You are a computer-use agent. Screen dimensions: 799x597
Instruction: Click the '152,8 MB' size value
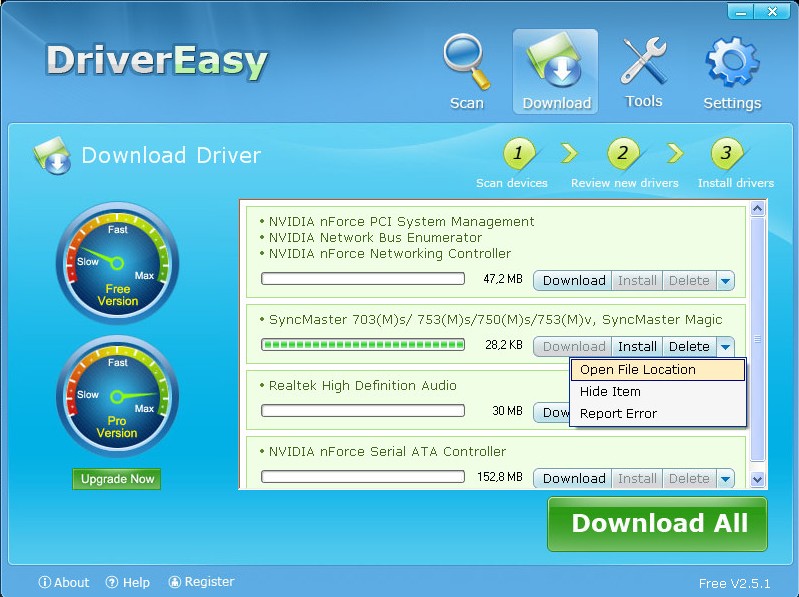499,477
